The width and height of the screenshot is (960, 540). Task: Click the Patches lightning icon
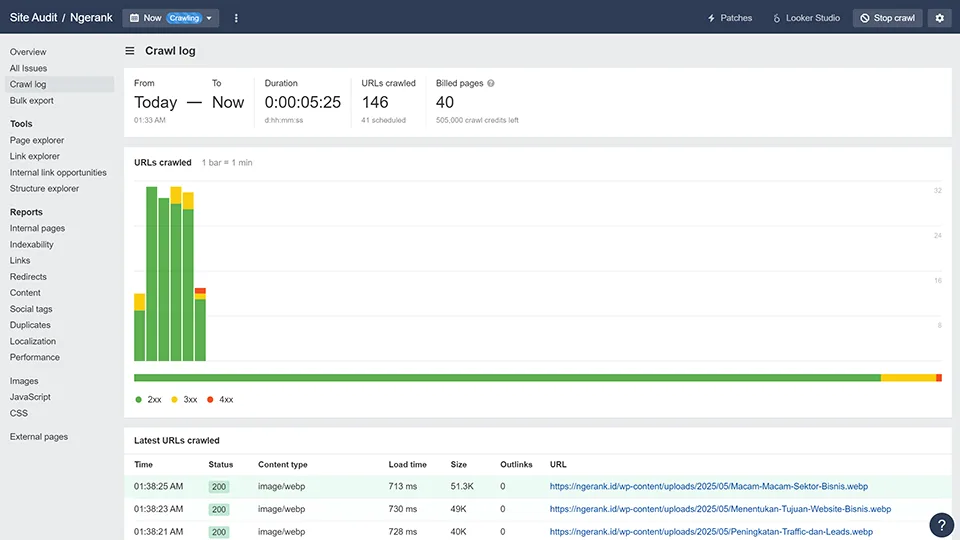(x=712, y=18)
